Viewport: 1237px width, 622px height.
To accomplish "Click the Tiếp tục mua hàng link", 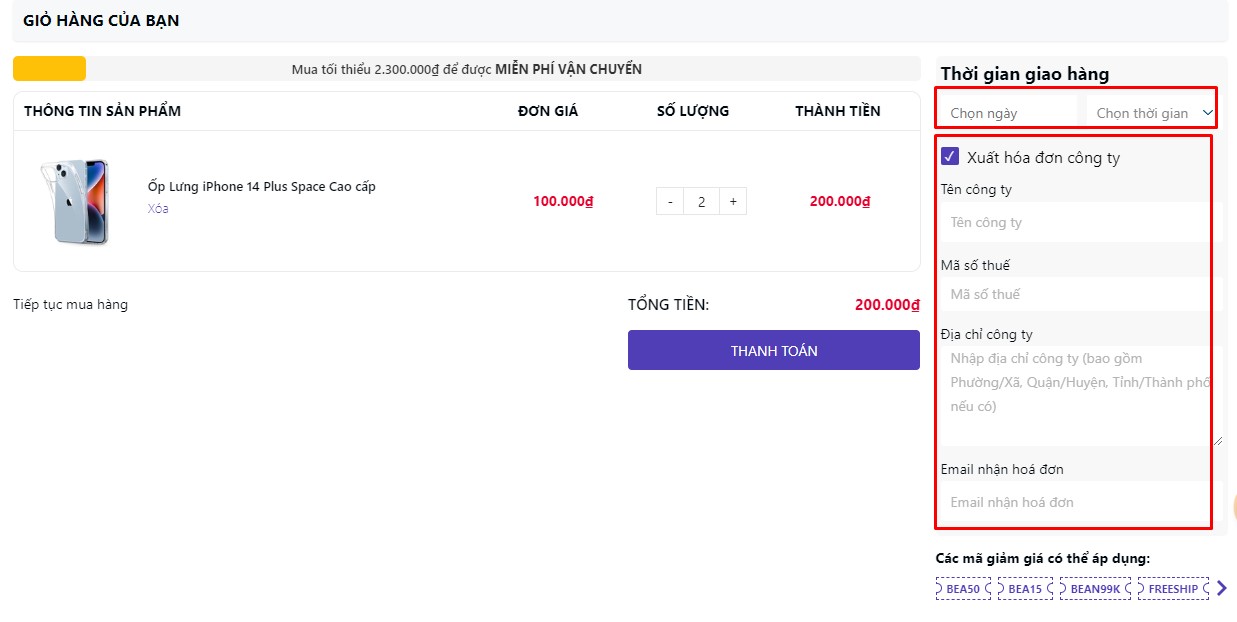I will point(70,305).
